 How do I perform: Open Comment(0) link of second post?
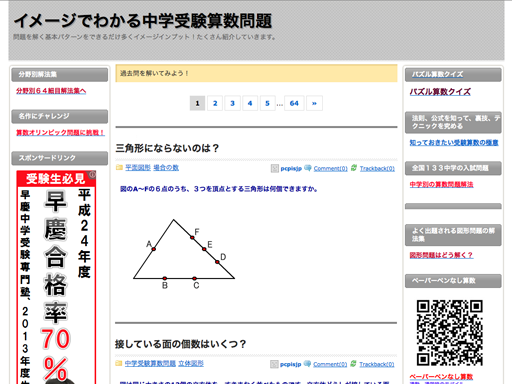(330, 364)
